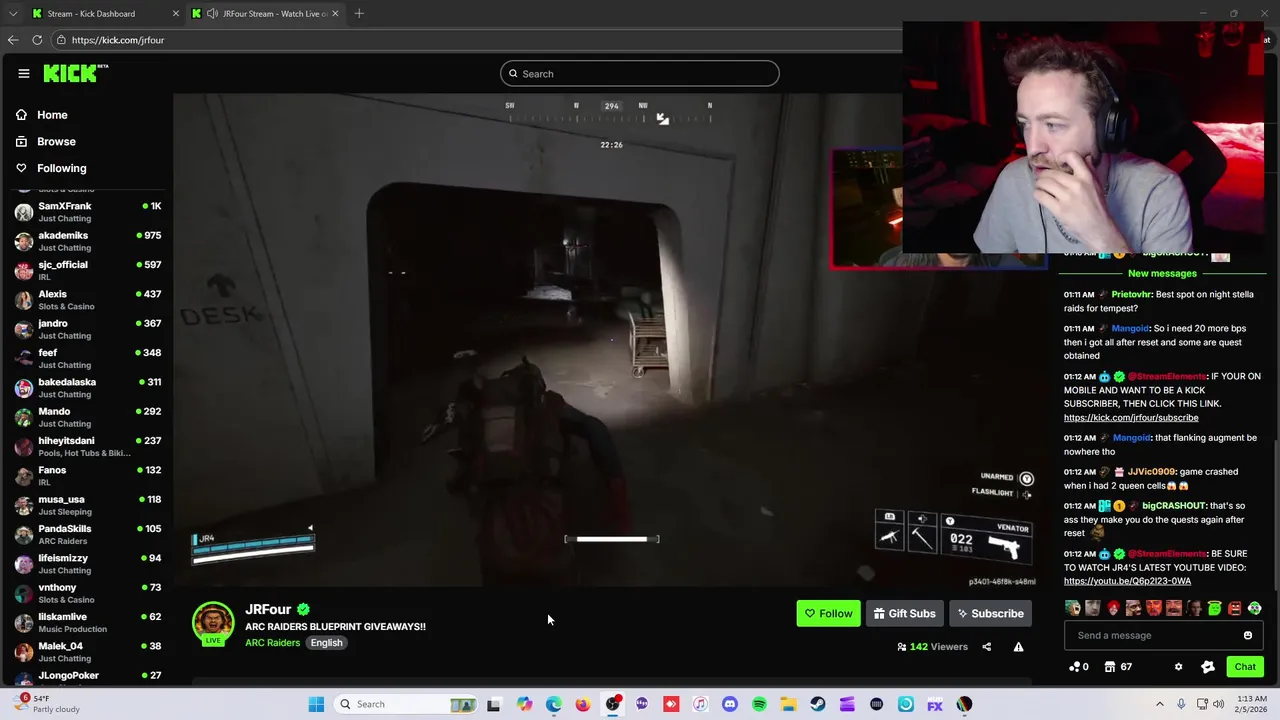Screen dimensions: 1280x720
Task: Open browser tab list dropdown arrow
Action: coord(12,13)
